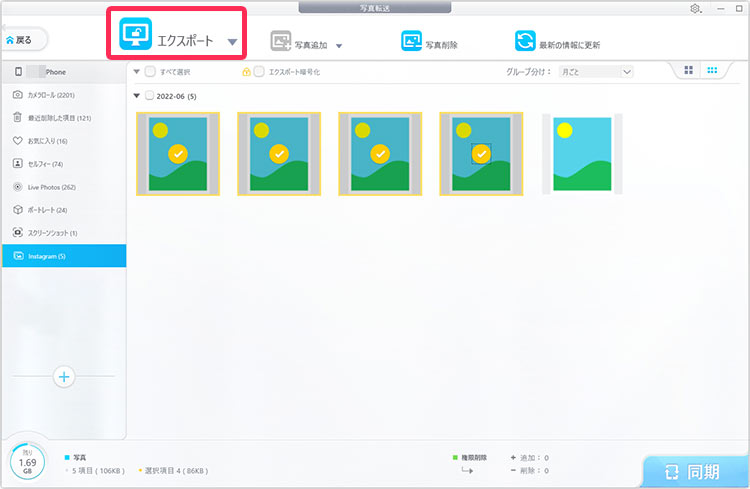Check the 2022-06 group checkbox
The height and width of the screenshot is (489, 750).
pos(150,96)
